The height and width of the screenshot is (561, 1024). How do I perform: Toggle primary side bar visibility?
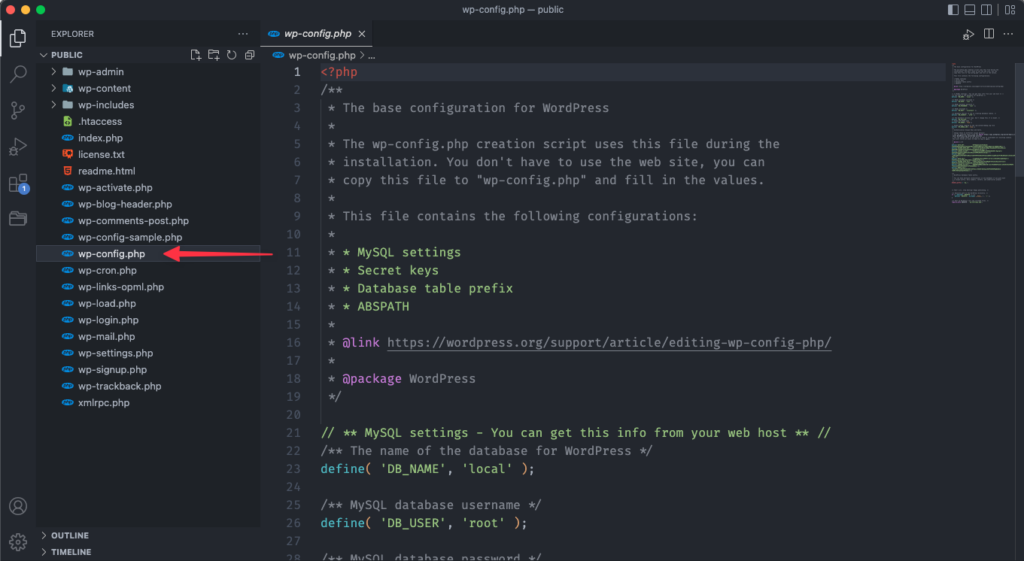(x=953, y=10)
